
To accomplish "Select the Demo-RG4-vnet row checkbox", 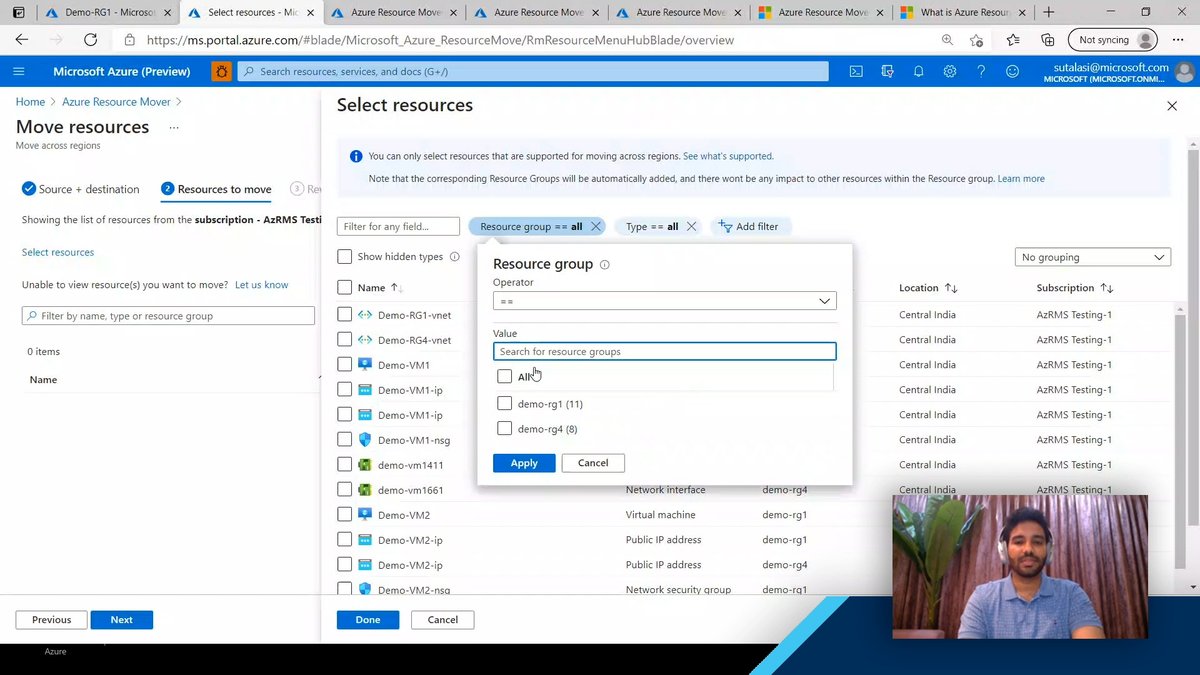I will click(345, 340).
